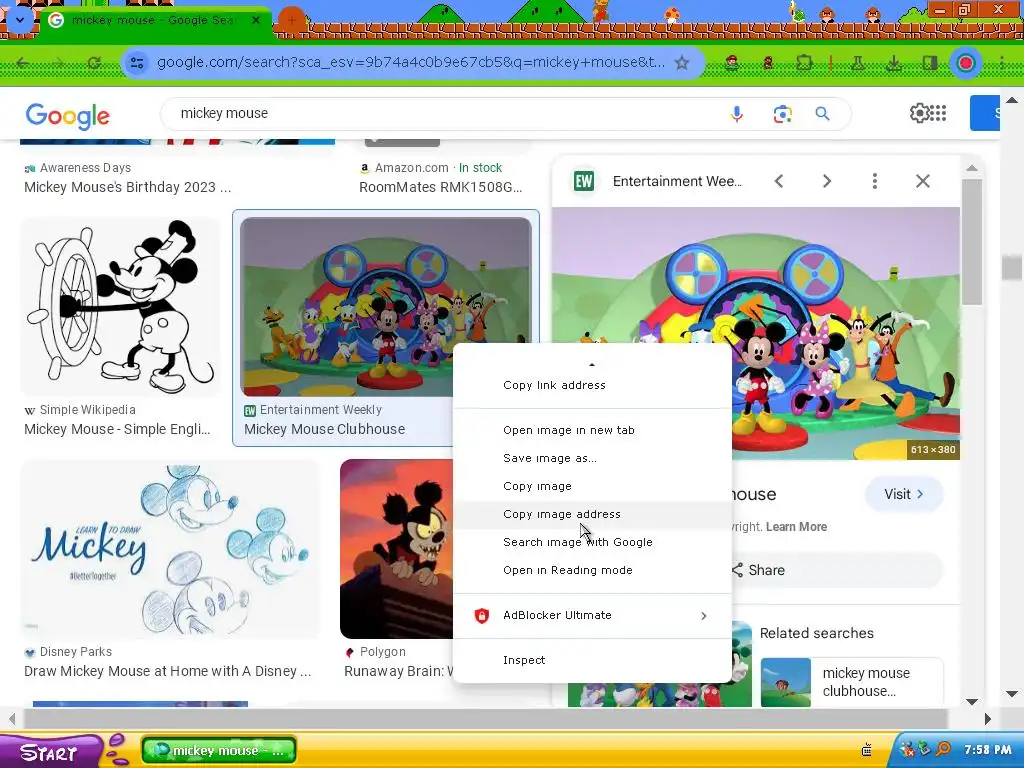Screen dimensions: 1024x768
Task: Select mickey mouse taskbar window button
Action: point(219,750)
